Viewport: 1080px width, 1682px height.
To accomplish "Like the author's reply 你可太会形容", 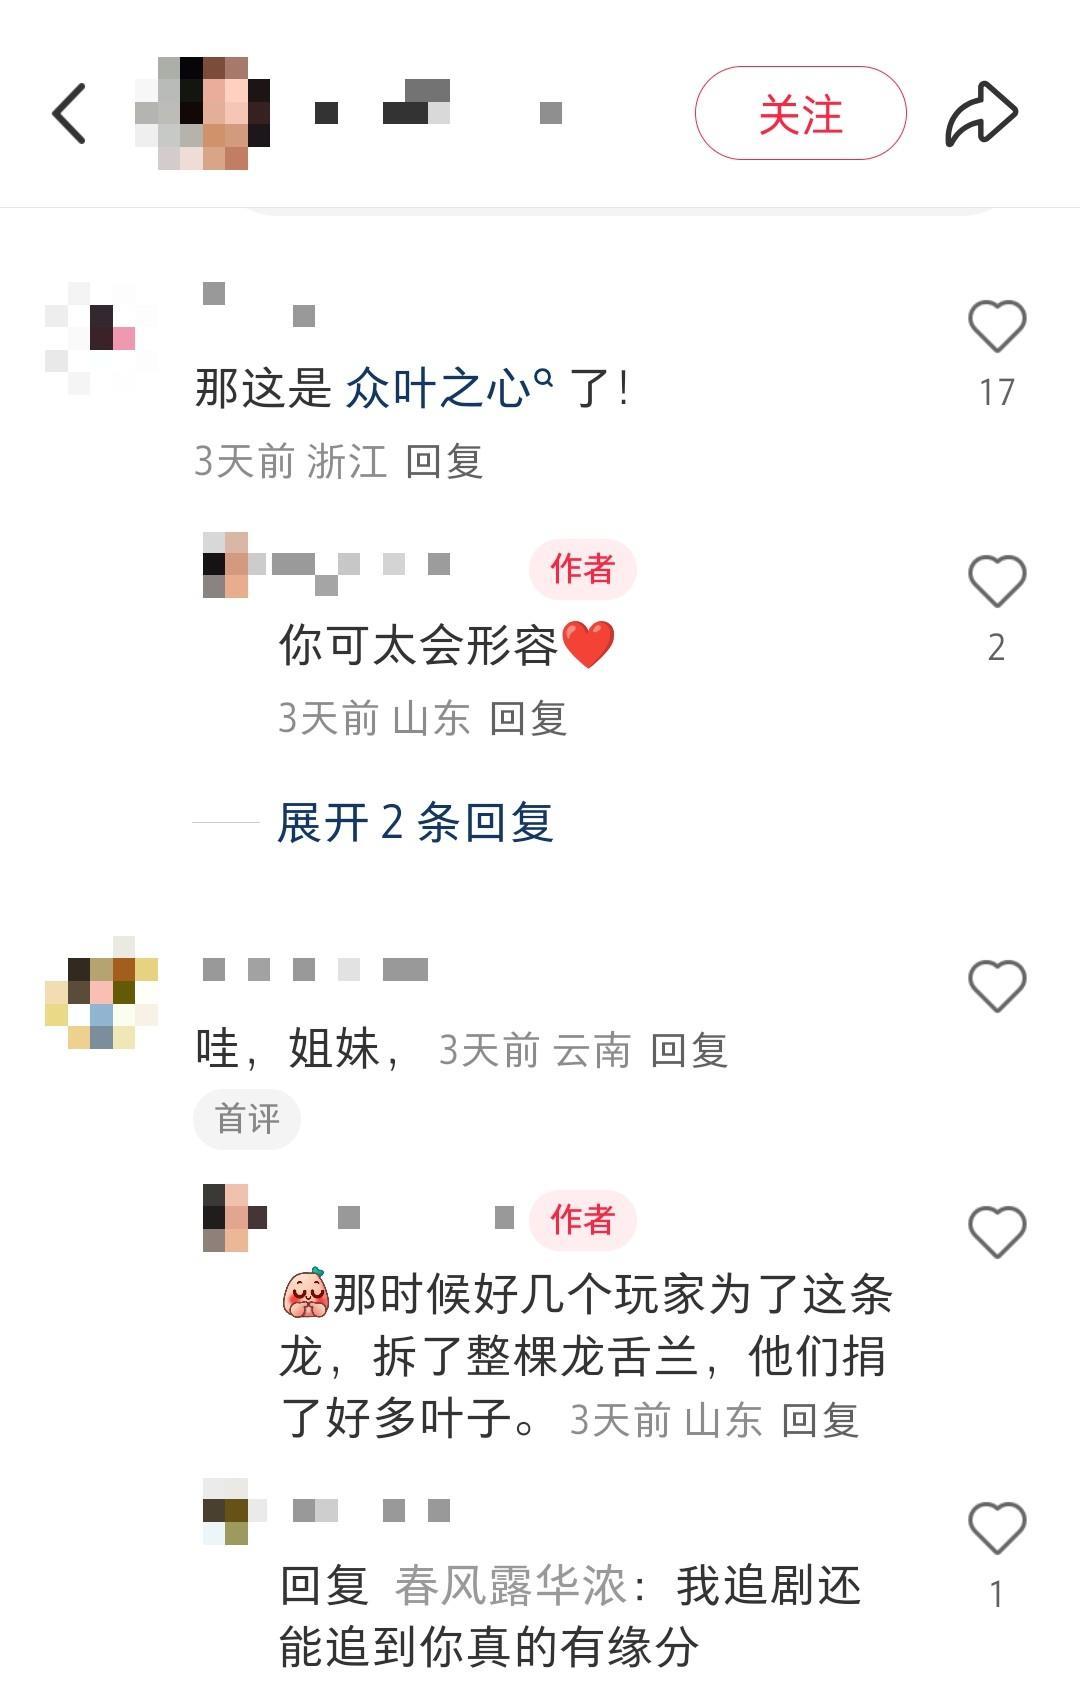I will click(x=997, y=581).
